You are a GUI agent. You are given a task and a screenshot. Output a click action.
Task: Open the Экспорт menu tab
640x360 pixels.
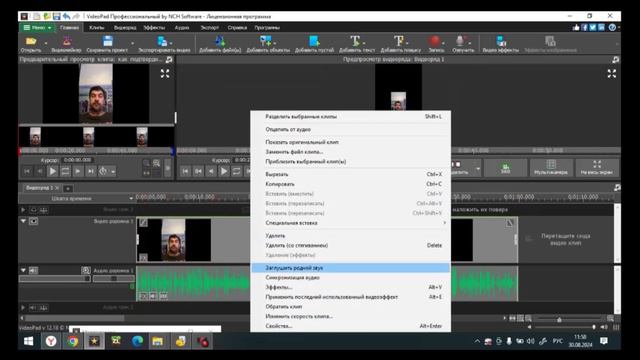(x=209, y=27)
